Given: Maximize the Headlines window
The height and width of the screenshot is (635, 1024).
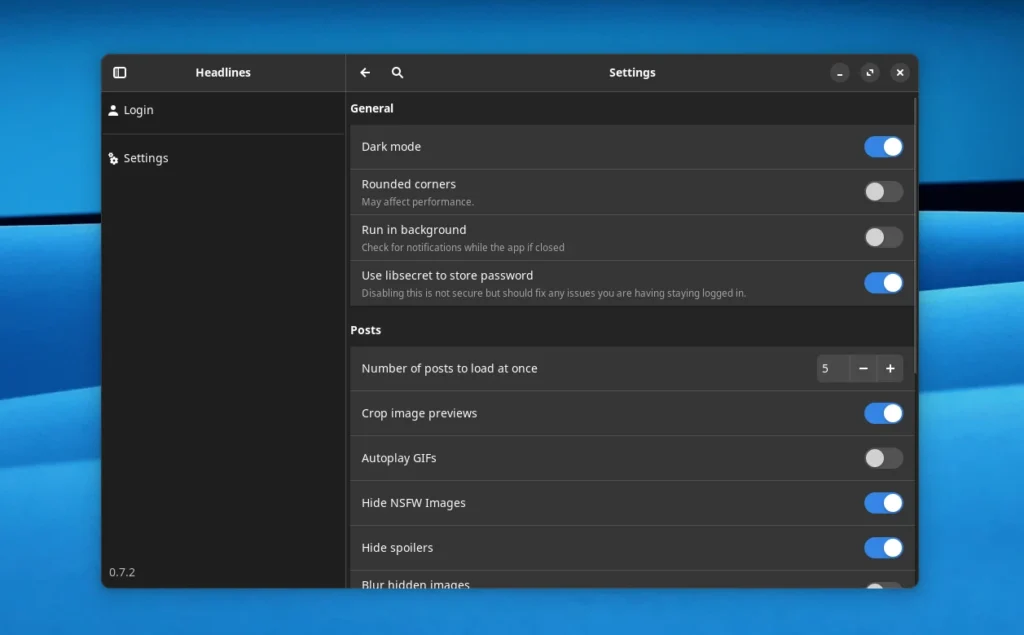Looking at the screenshot, I should point(870,73).
